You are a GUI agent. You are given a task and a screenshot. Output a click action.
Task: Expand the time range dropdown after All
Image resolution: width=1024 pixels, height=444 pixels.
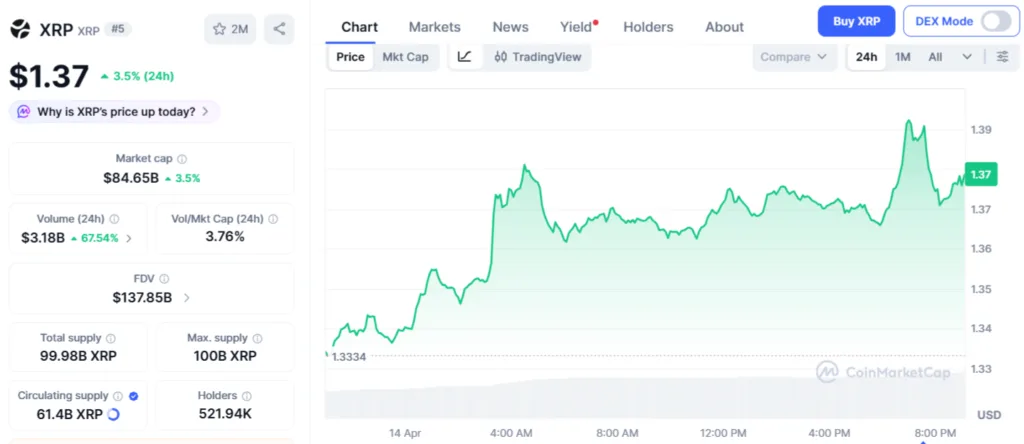point(967,57)
